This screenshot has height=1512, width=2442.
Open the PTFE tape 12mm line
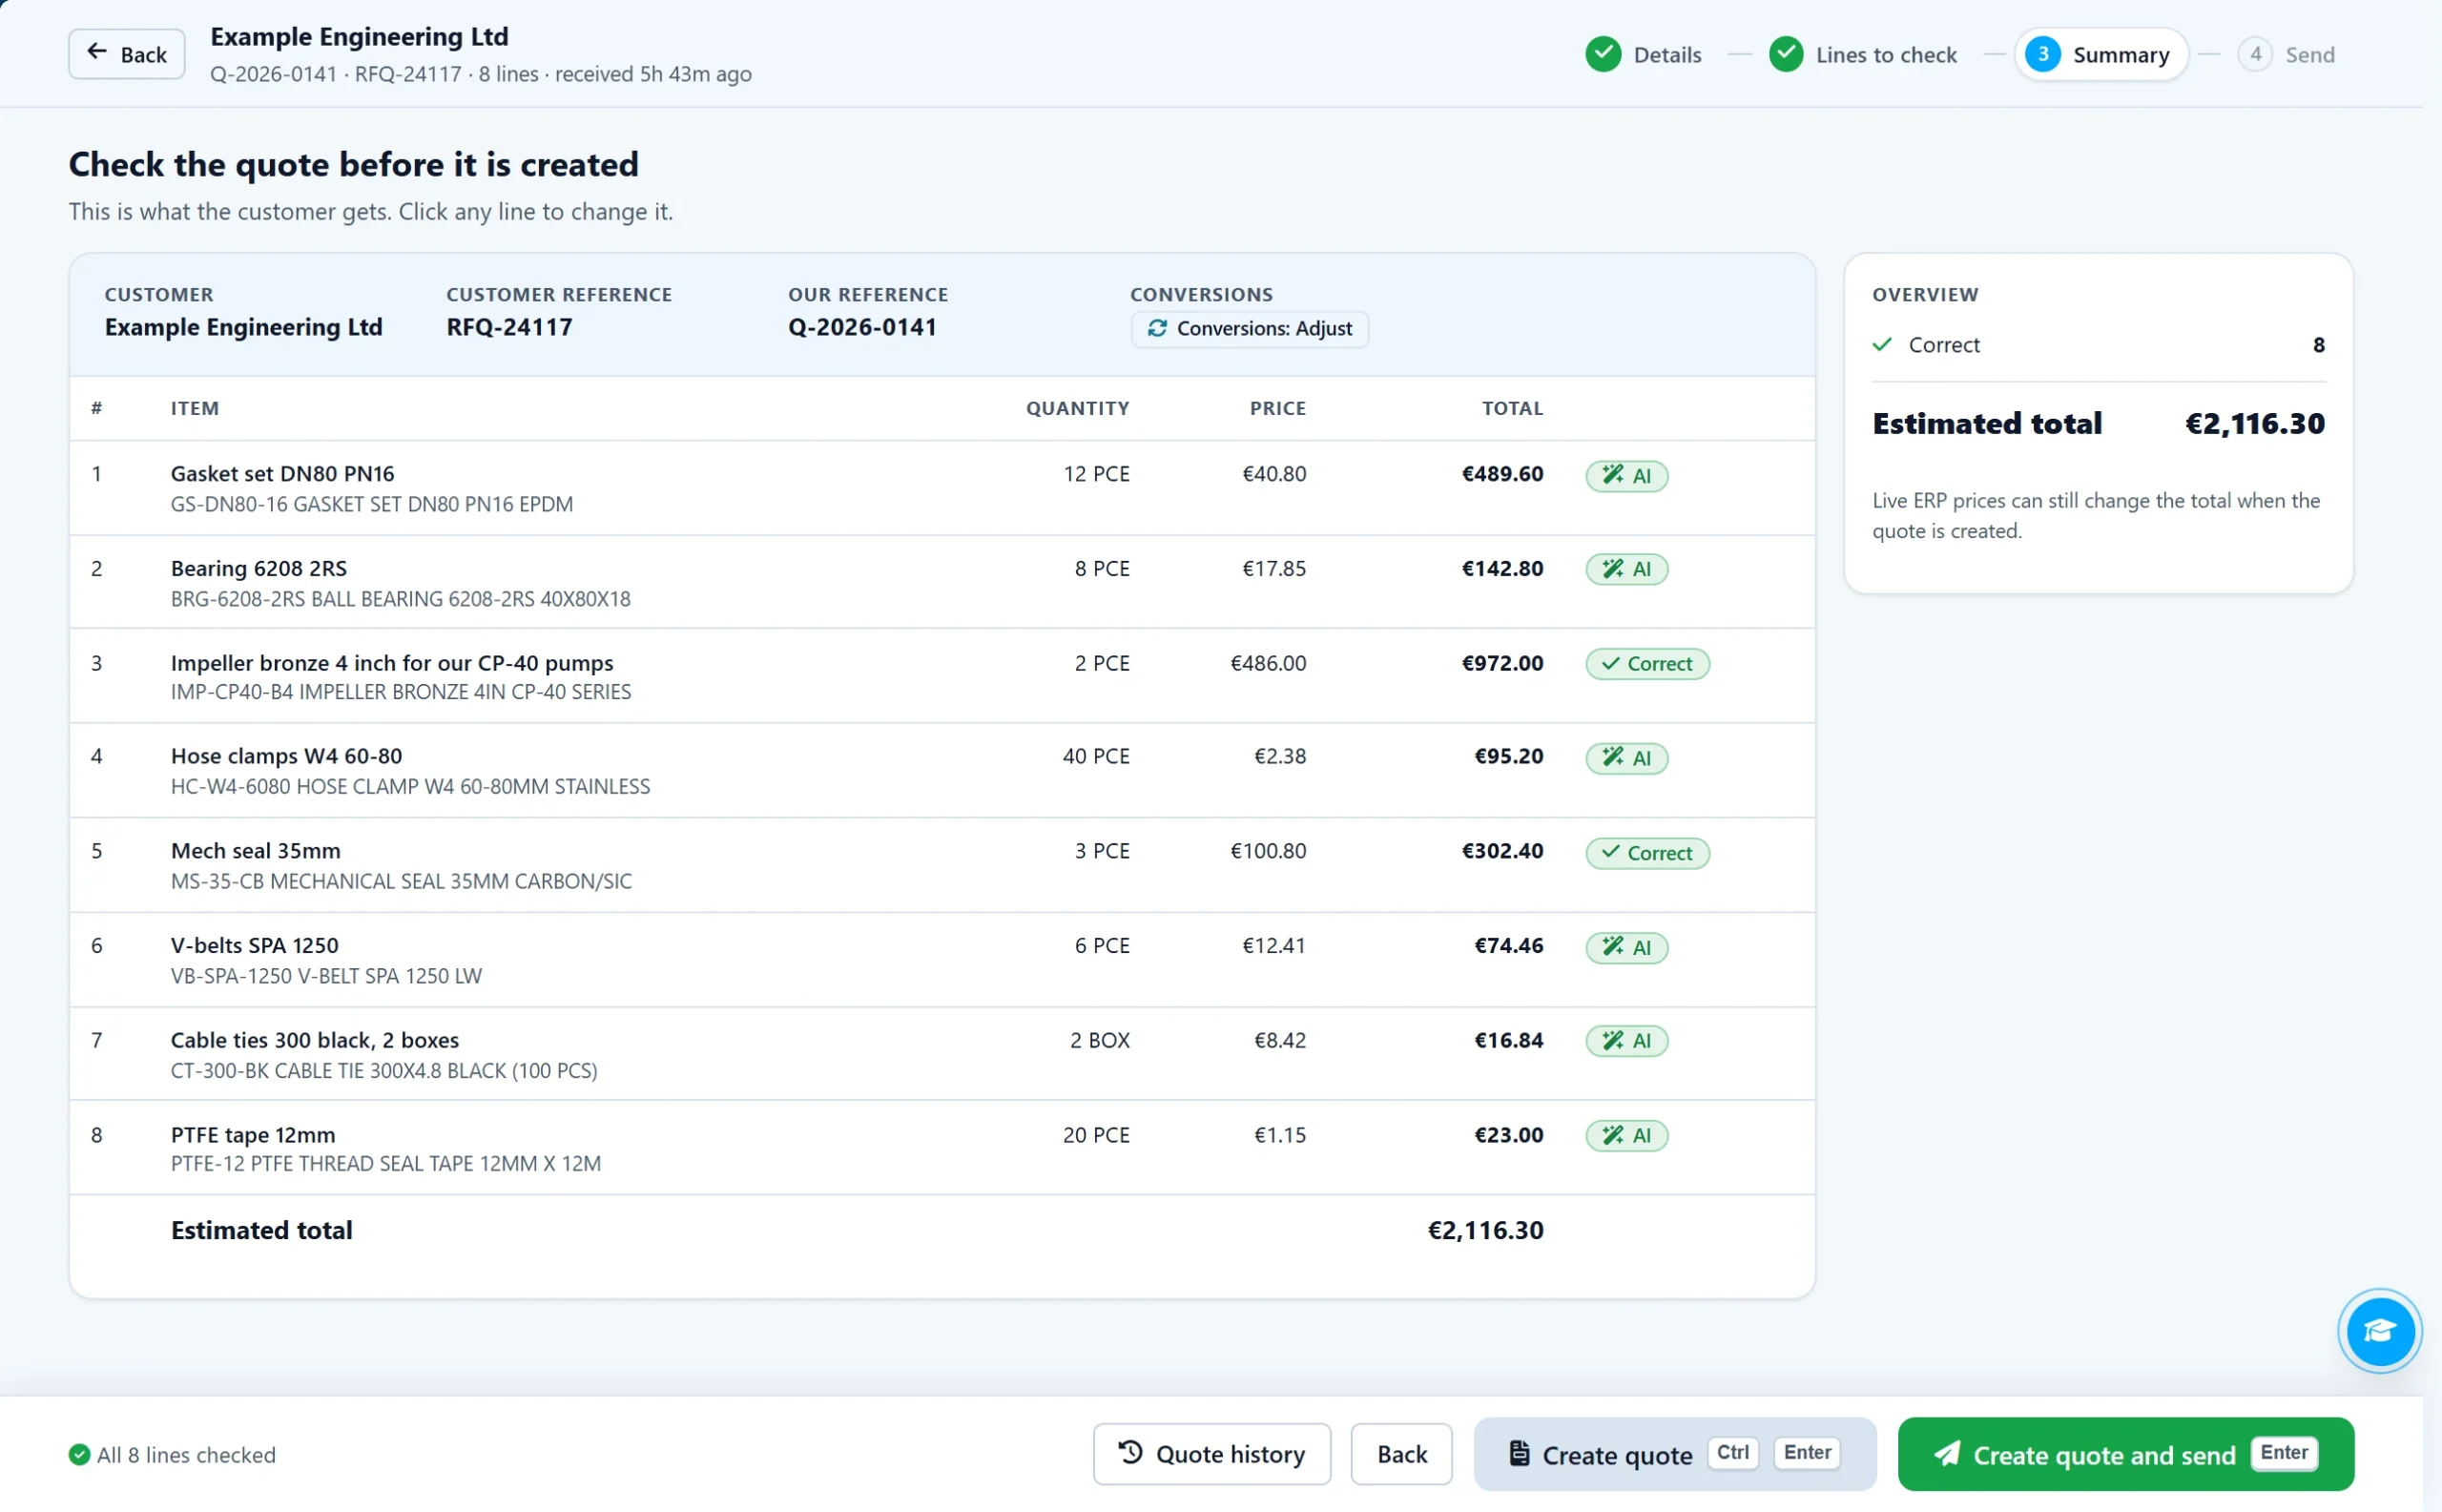pos(942,1148)
